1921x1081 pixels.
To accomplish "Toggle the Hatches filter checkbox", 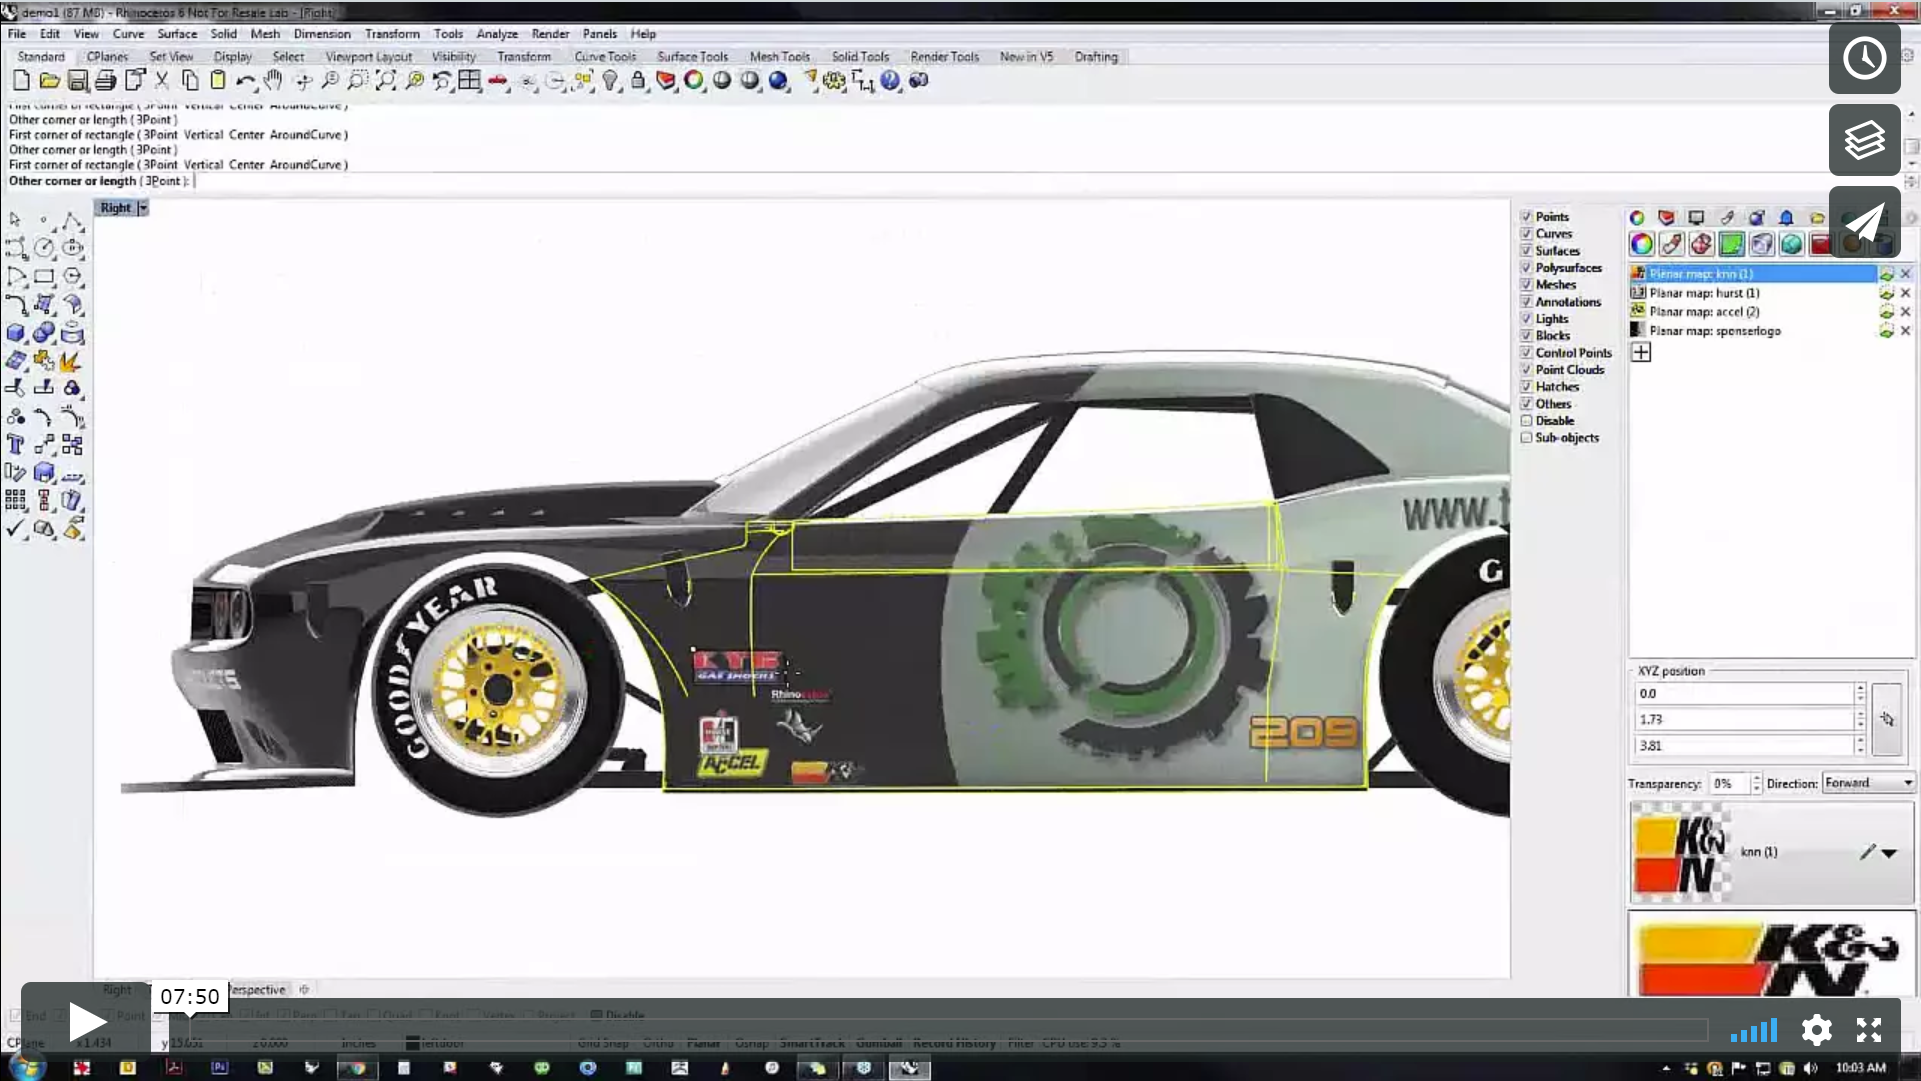I will click(x=1527, y=387).
